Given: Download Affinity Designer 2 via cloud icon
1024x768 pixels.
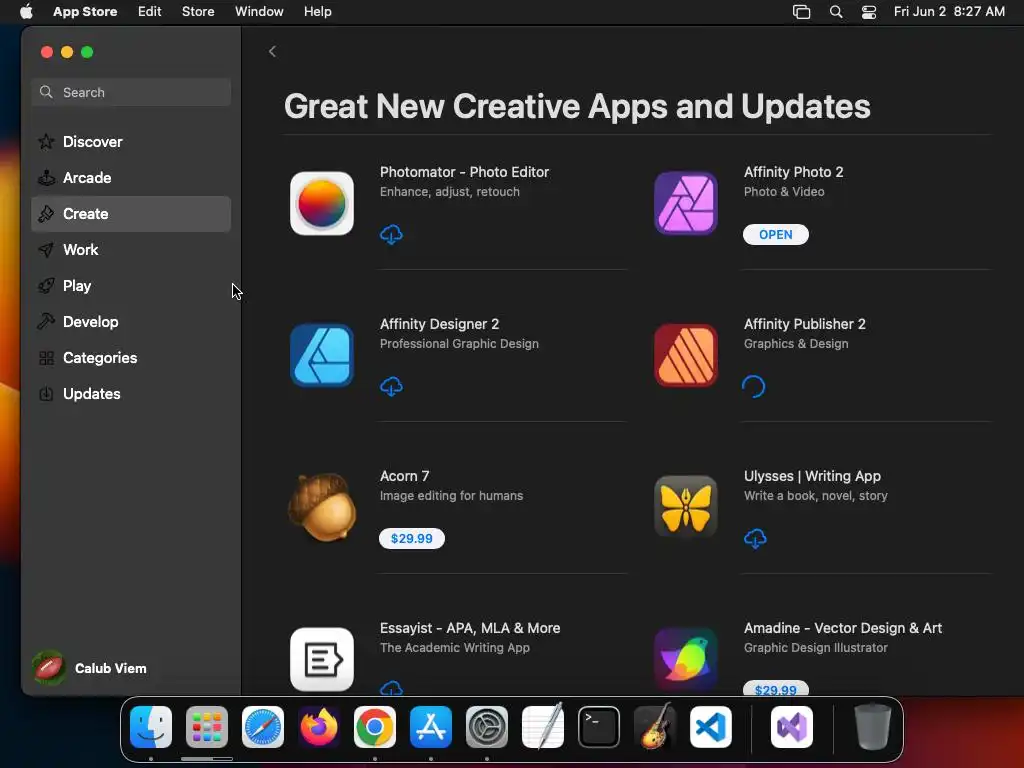Looking at the screenshot, I should click(x=391, y=387).
